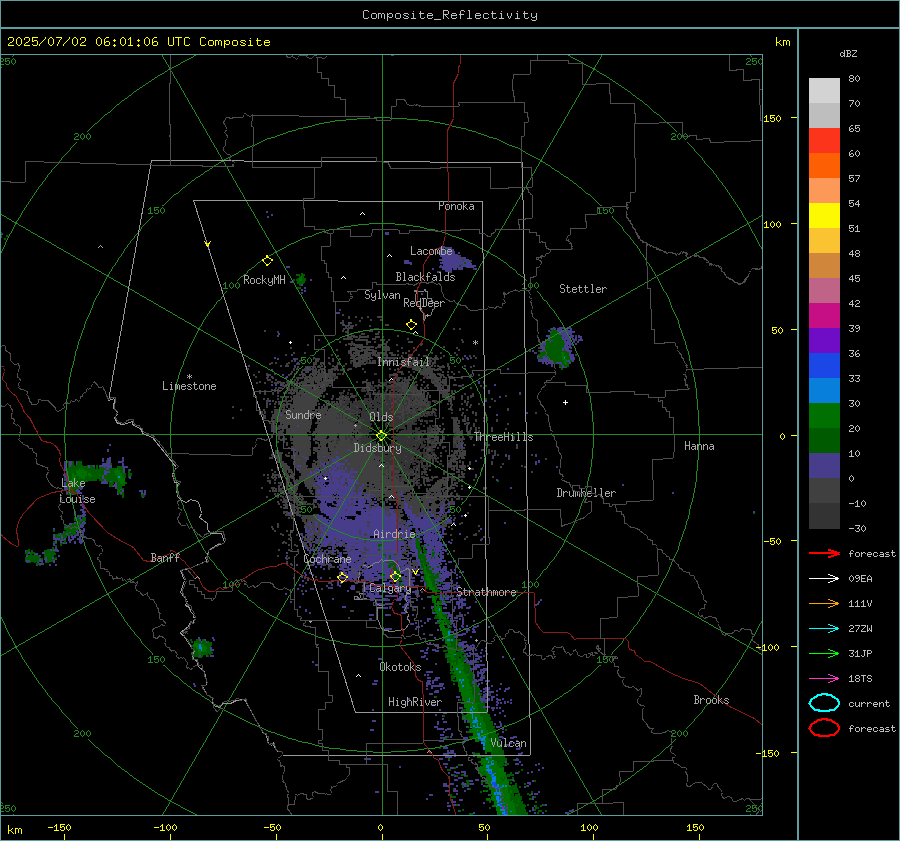The image size is (900, 841).
Task: Pick the yellow 54-51 dBZ swatch
Action: pos(824,215)
